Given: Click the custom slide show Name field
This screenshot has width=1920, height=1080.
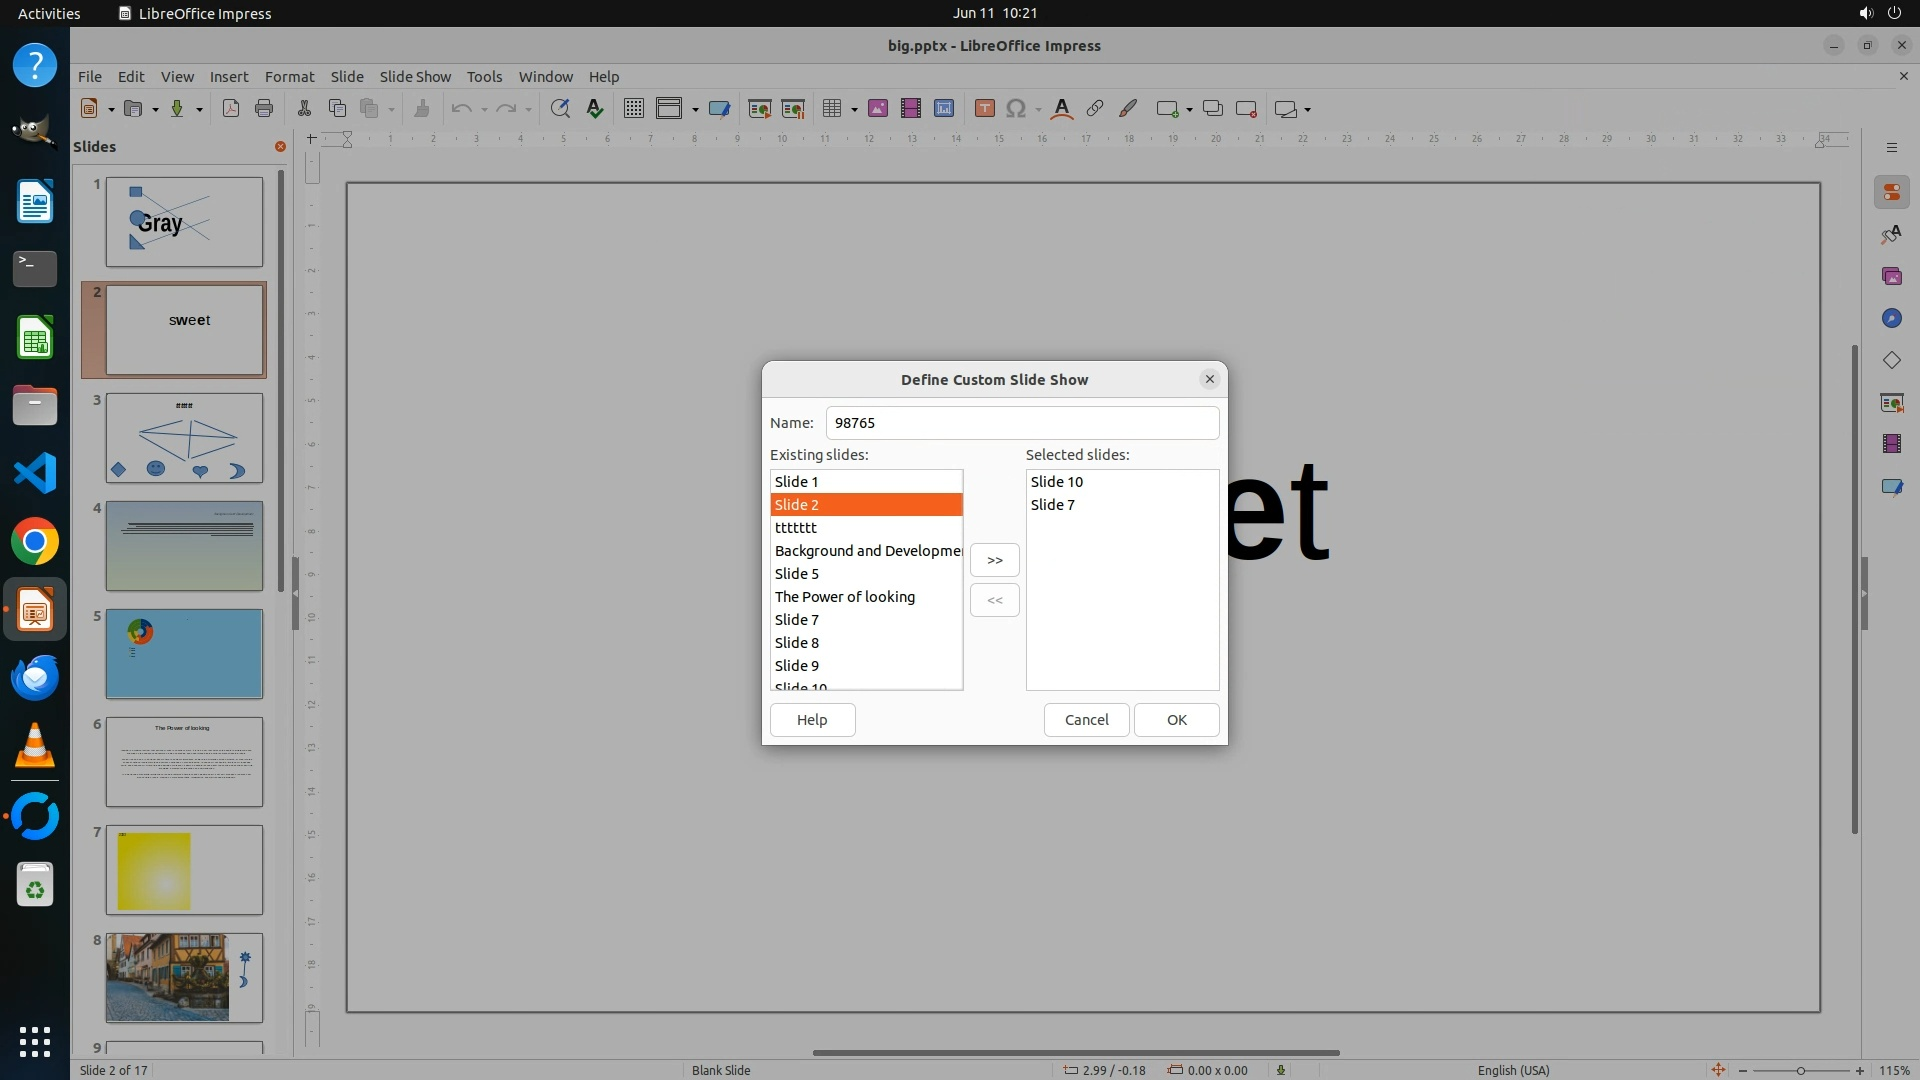Looking at the screenshot, I should [x=1021, y=423].
